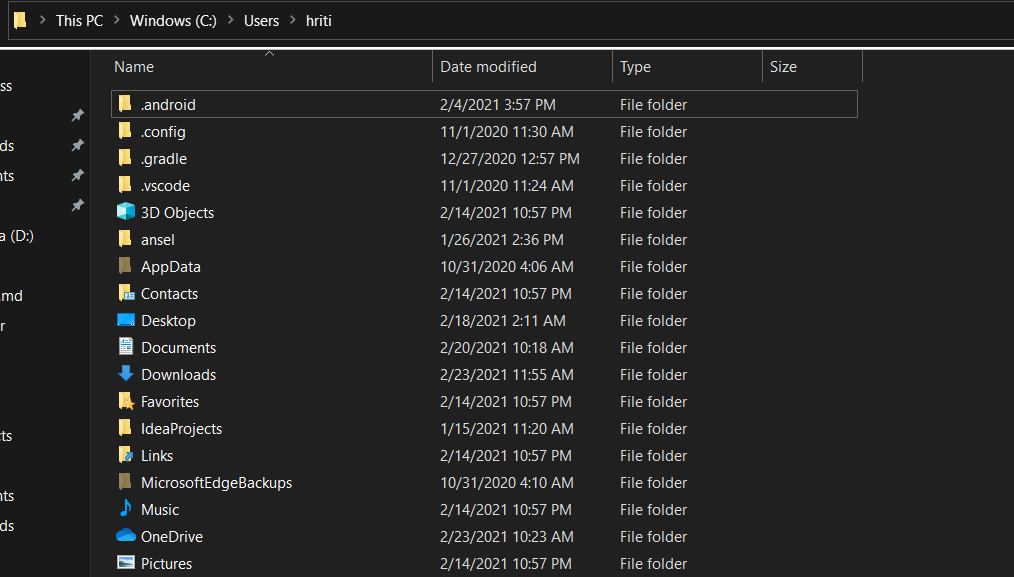Click the Music note icon
Viewport: 1014px width, 577px height.
pos(125,509)
